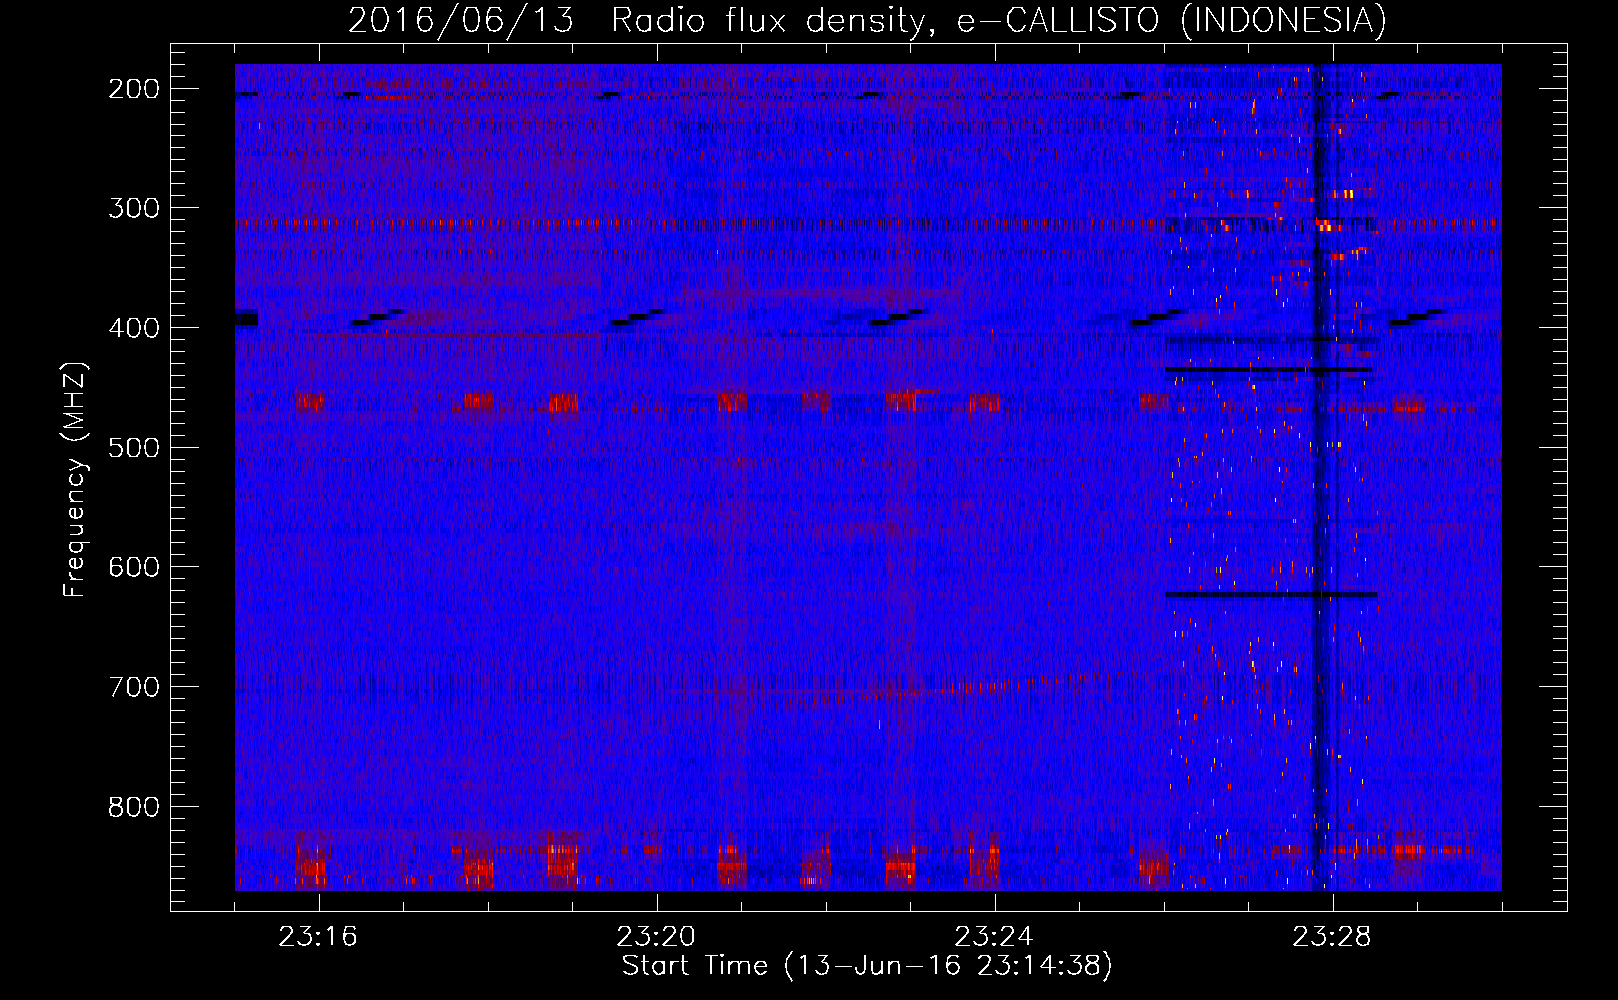The width and height of the screenshot is (1618, 1000).
Task: Click the 400 frequency tick label
Action: coord(134,328)
